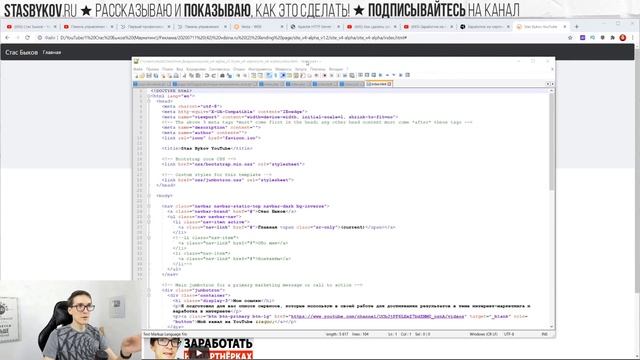Open the Правка menu
640x360 pixels.
(152, 69)
